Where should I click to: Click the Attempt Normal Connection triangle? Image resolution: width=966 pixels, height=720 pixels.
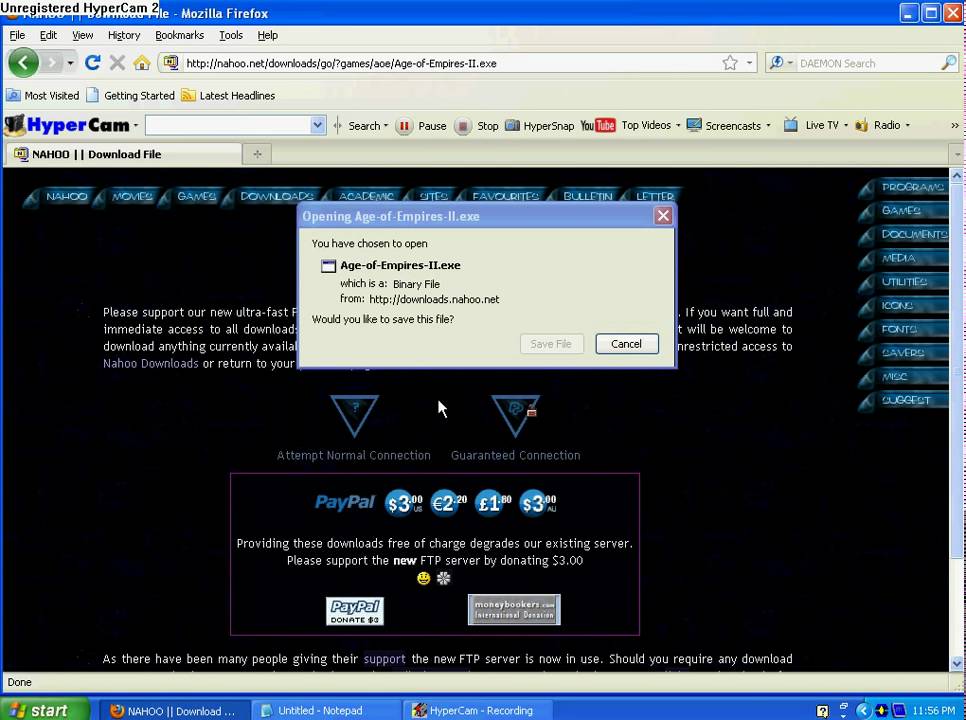coord(354,415)
